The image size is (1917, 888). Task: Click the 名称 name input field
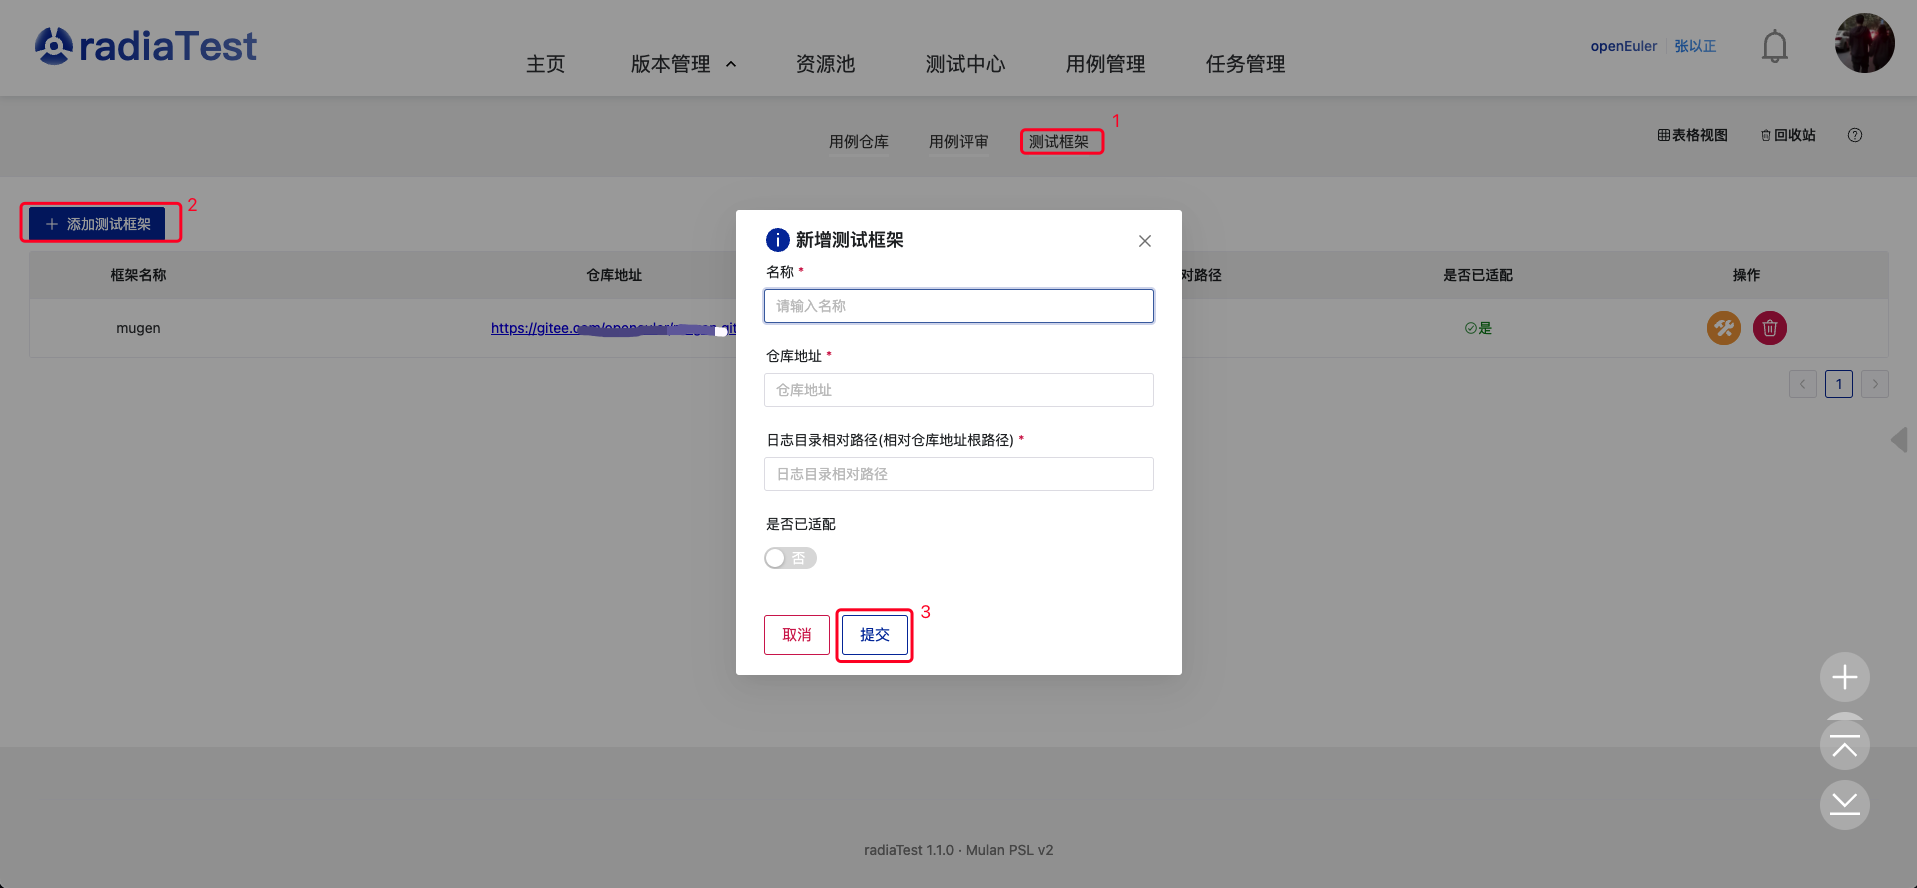[x=958, y=306]
